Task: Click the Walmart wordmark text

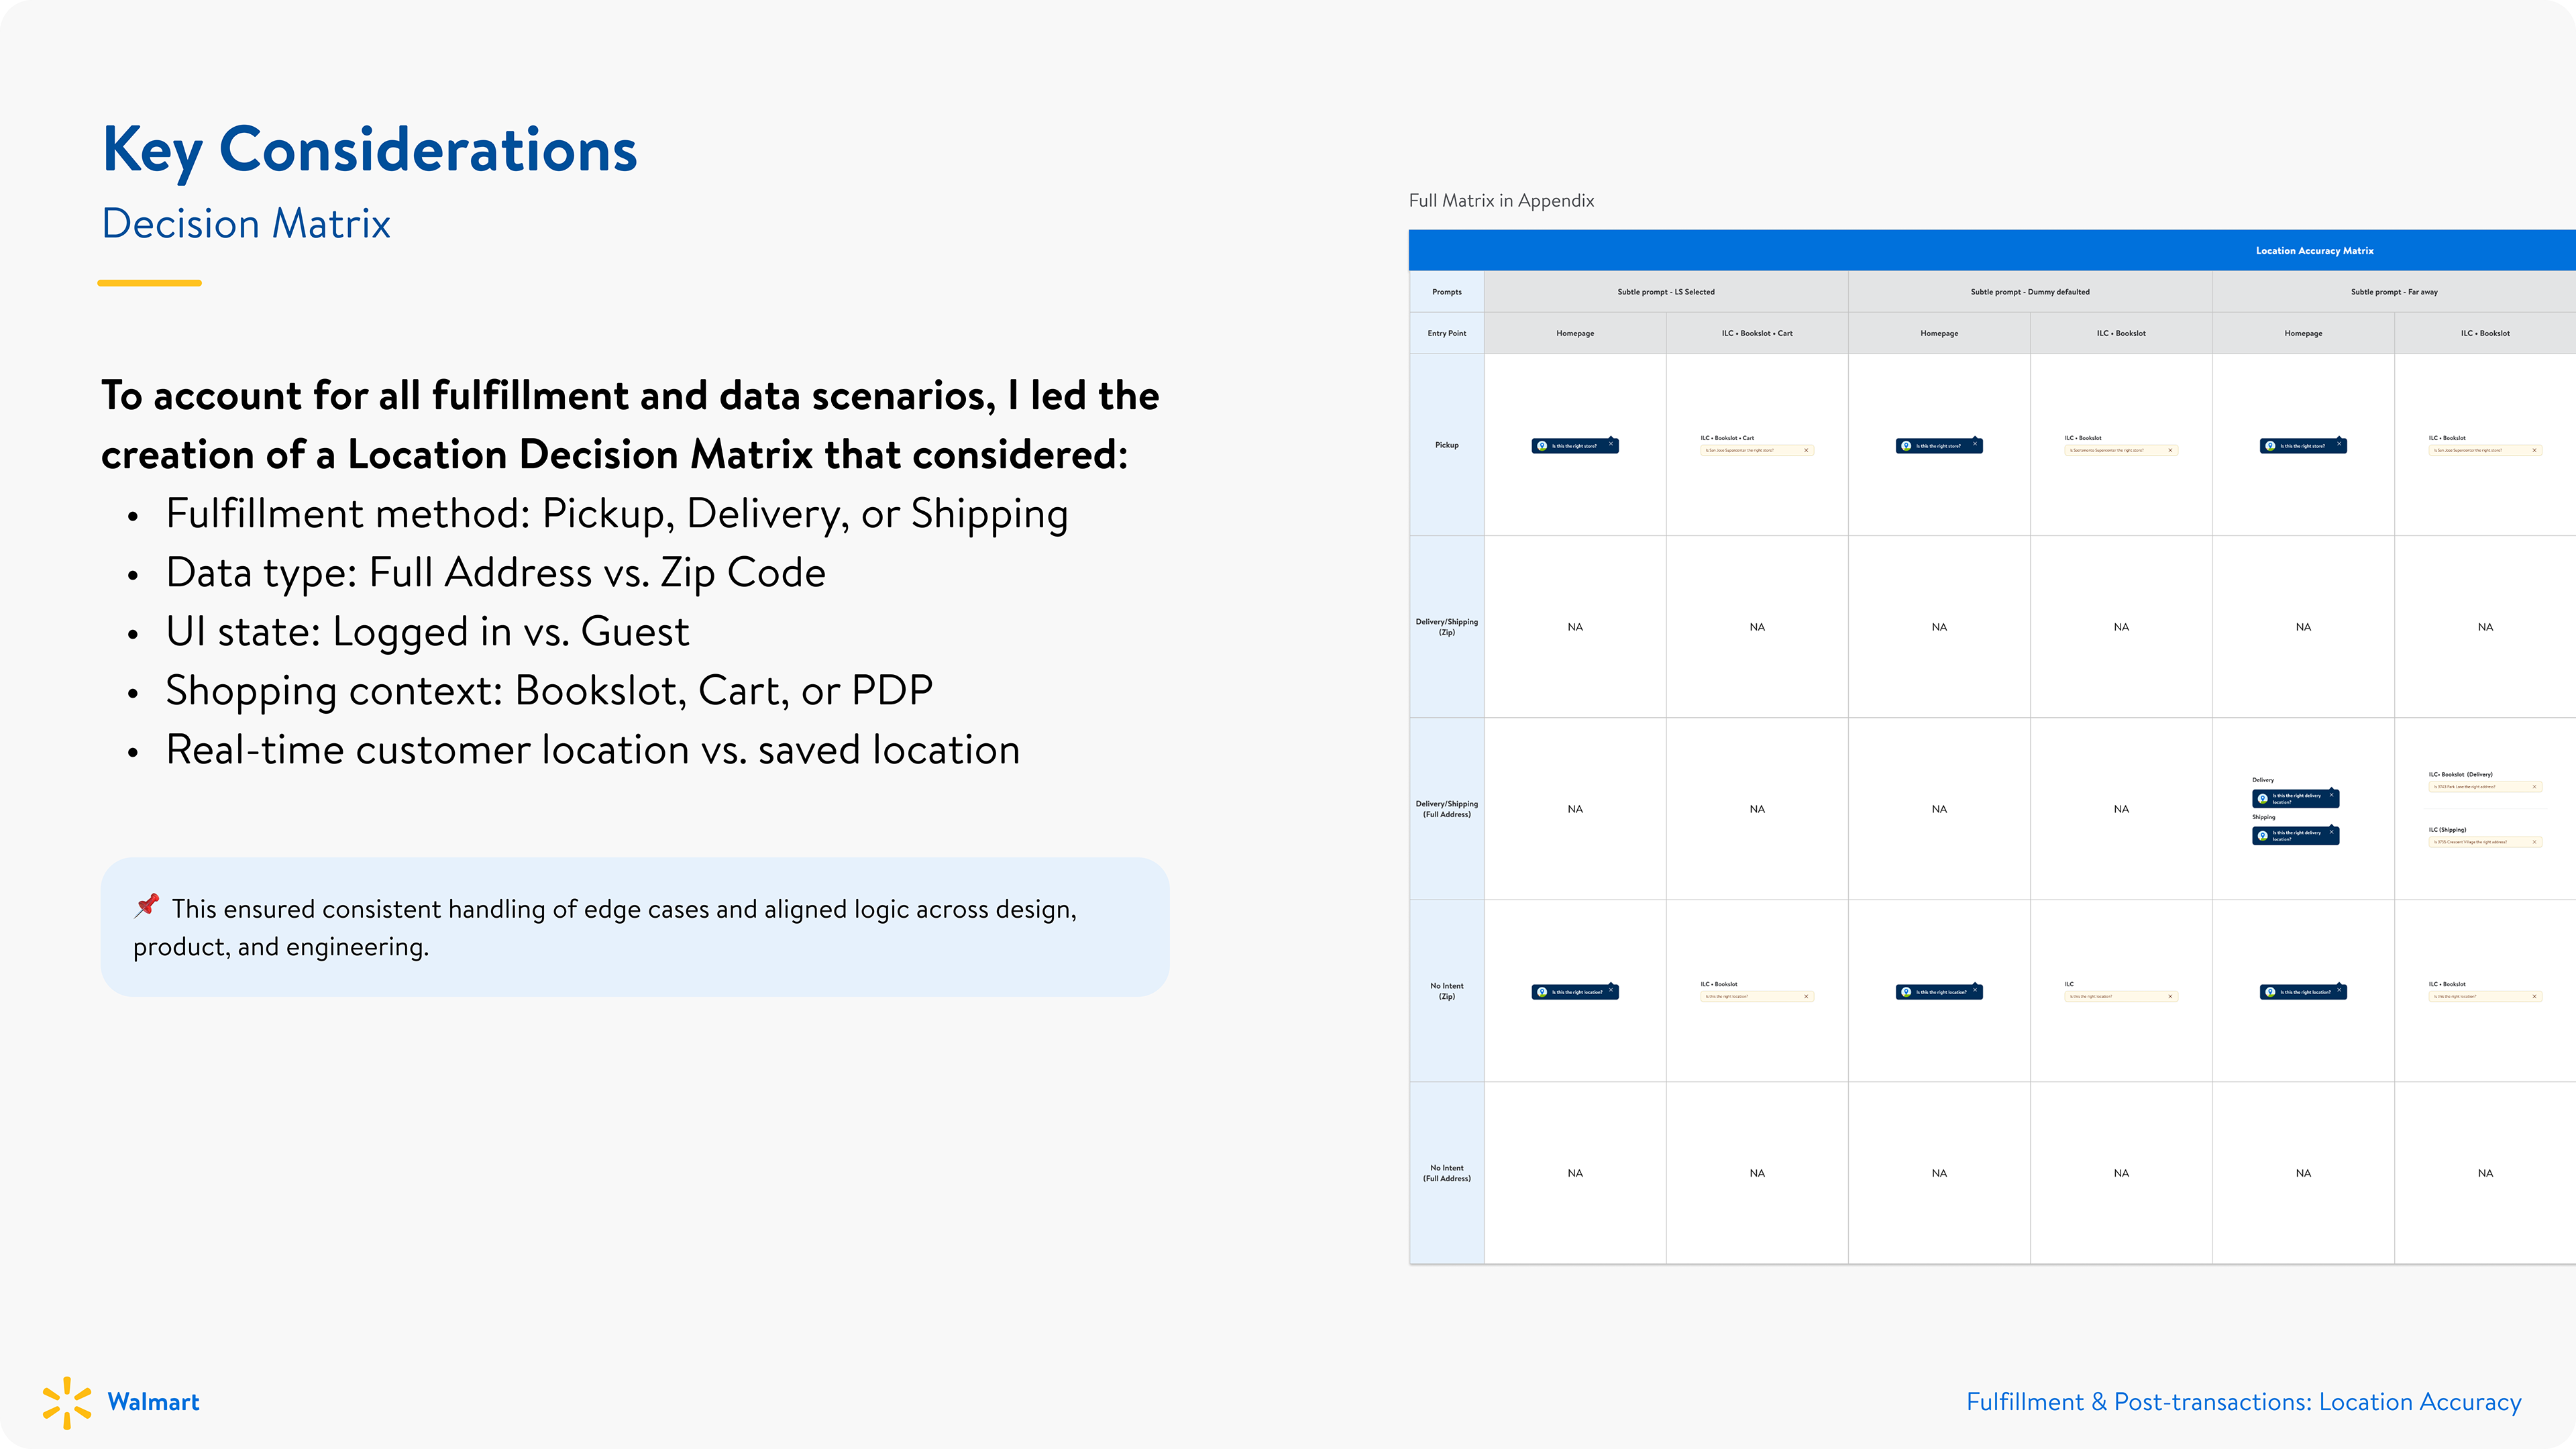Action: click(x=153, y=1402)
